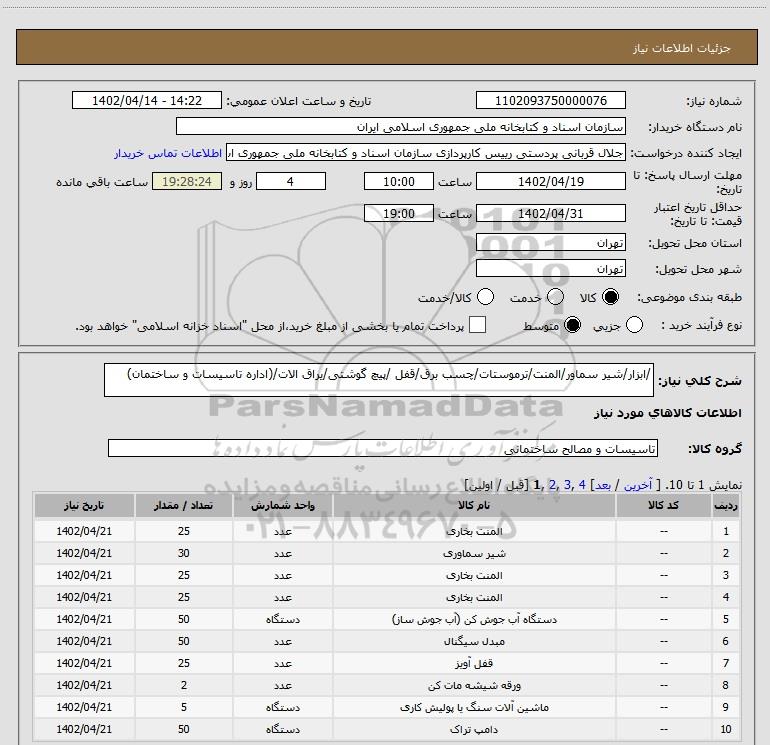The height and width of the screenshot is (745, 770).
Task: Click the تعداد / مقدار column header
Action: [184, 505]
